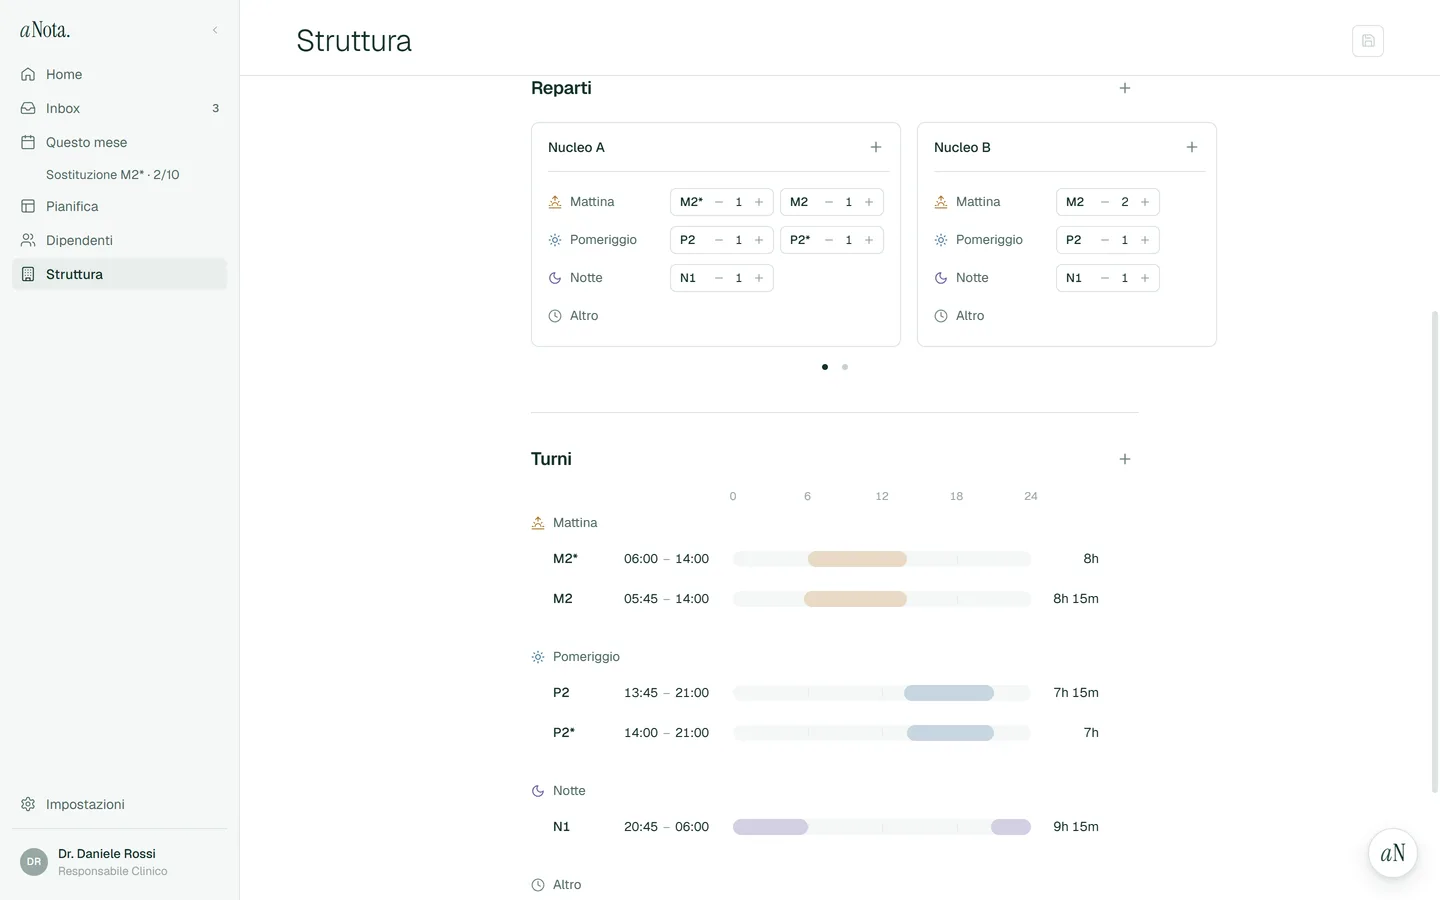Collapse the sidebar with the chevron
Screen dimensions: 1440x900
pyautogui.click(x=215, y=30)
